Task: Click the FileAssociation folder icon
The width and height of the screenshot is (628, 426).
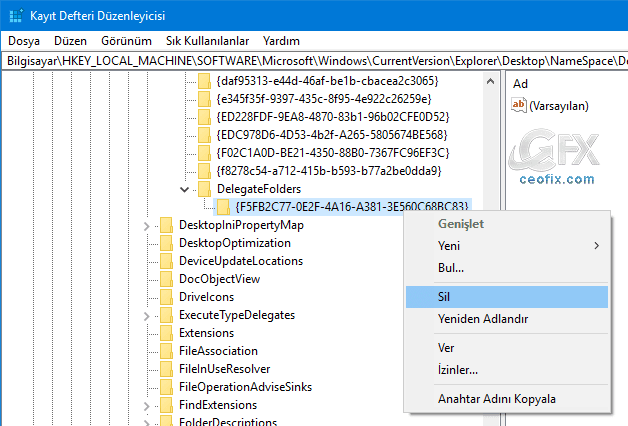Action: click(166, 351)
